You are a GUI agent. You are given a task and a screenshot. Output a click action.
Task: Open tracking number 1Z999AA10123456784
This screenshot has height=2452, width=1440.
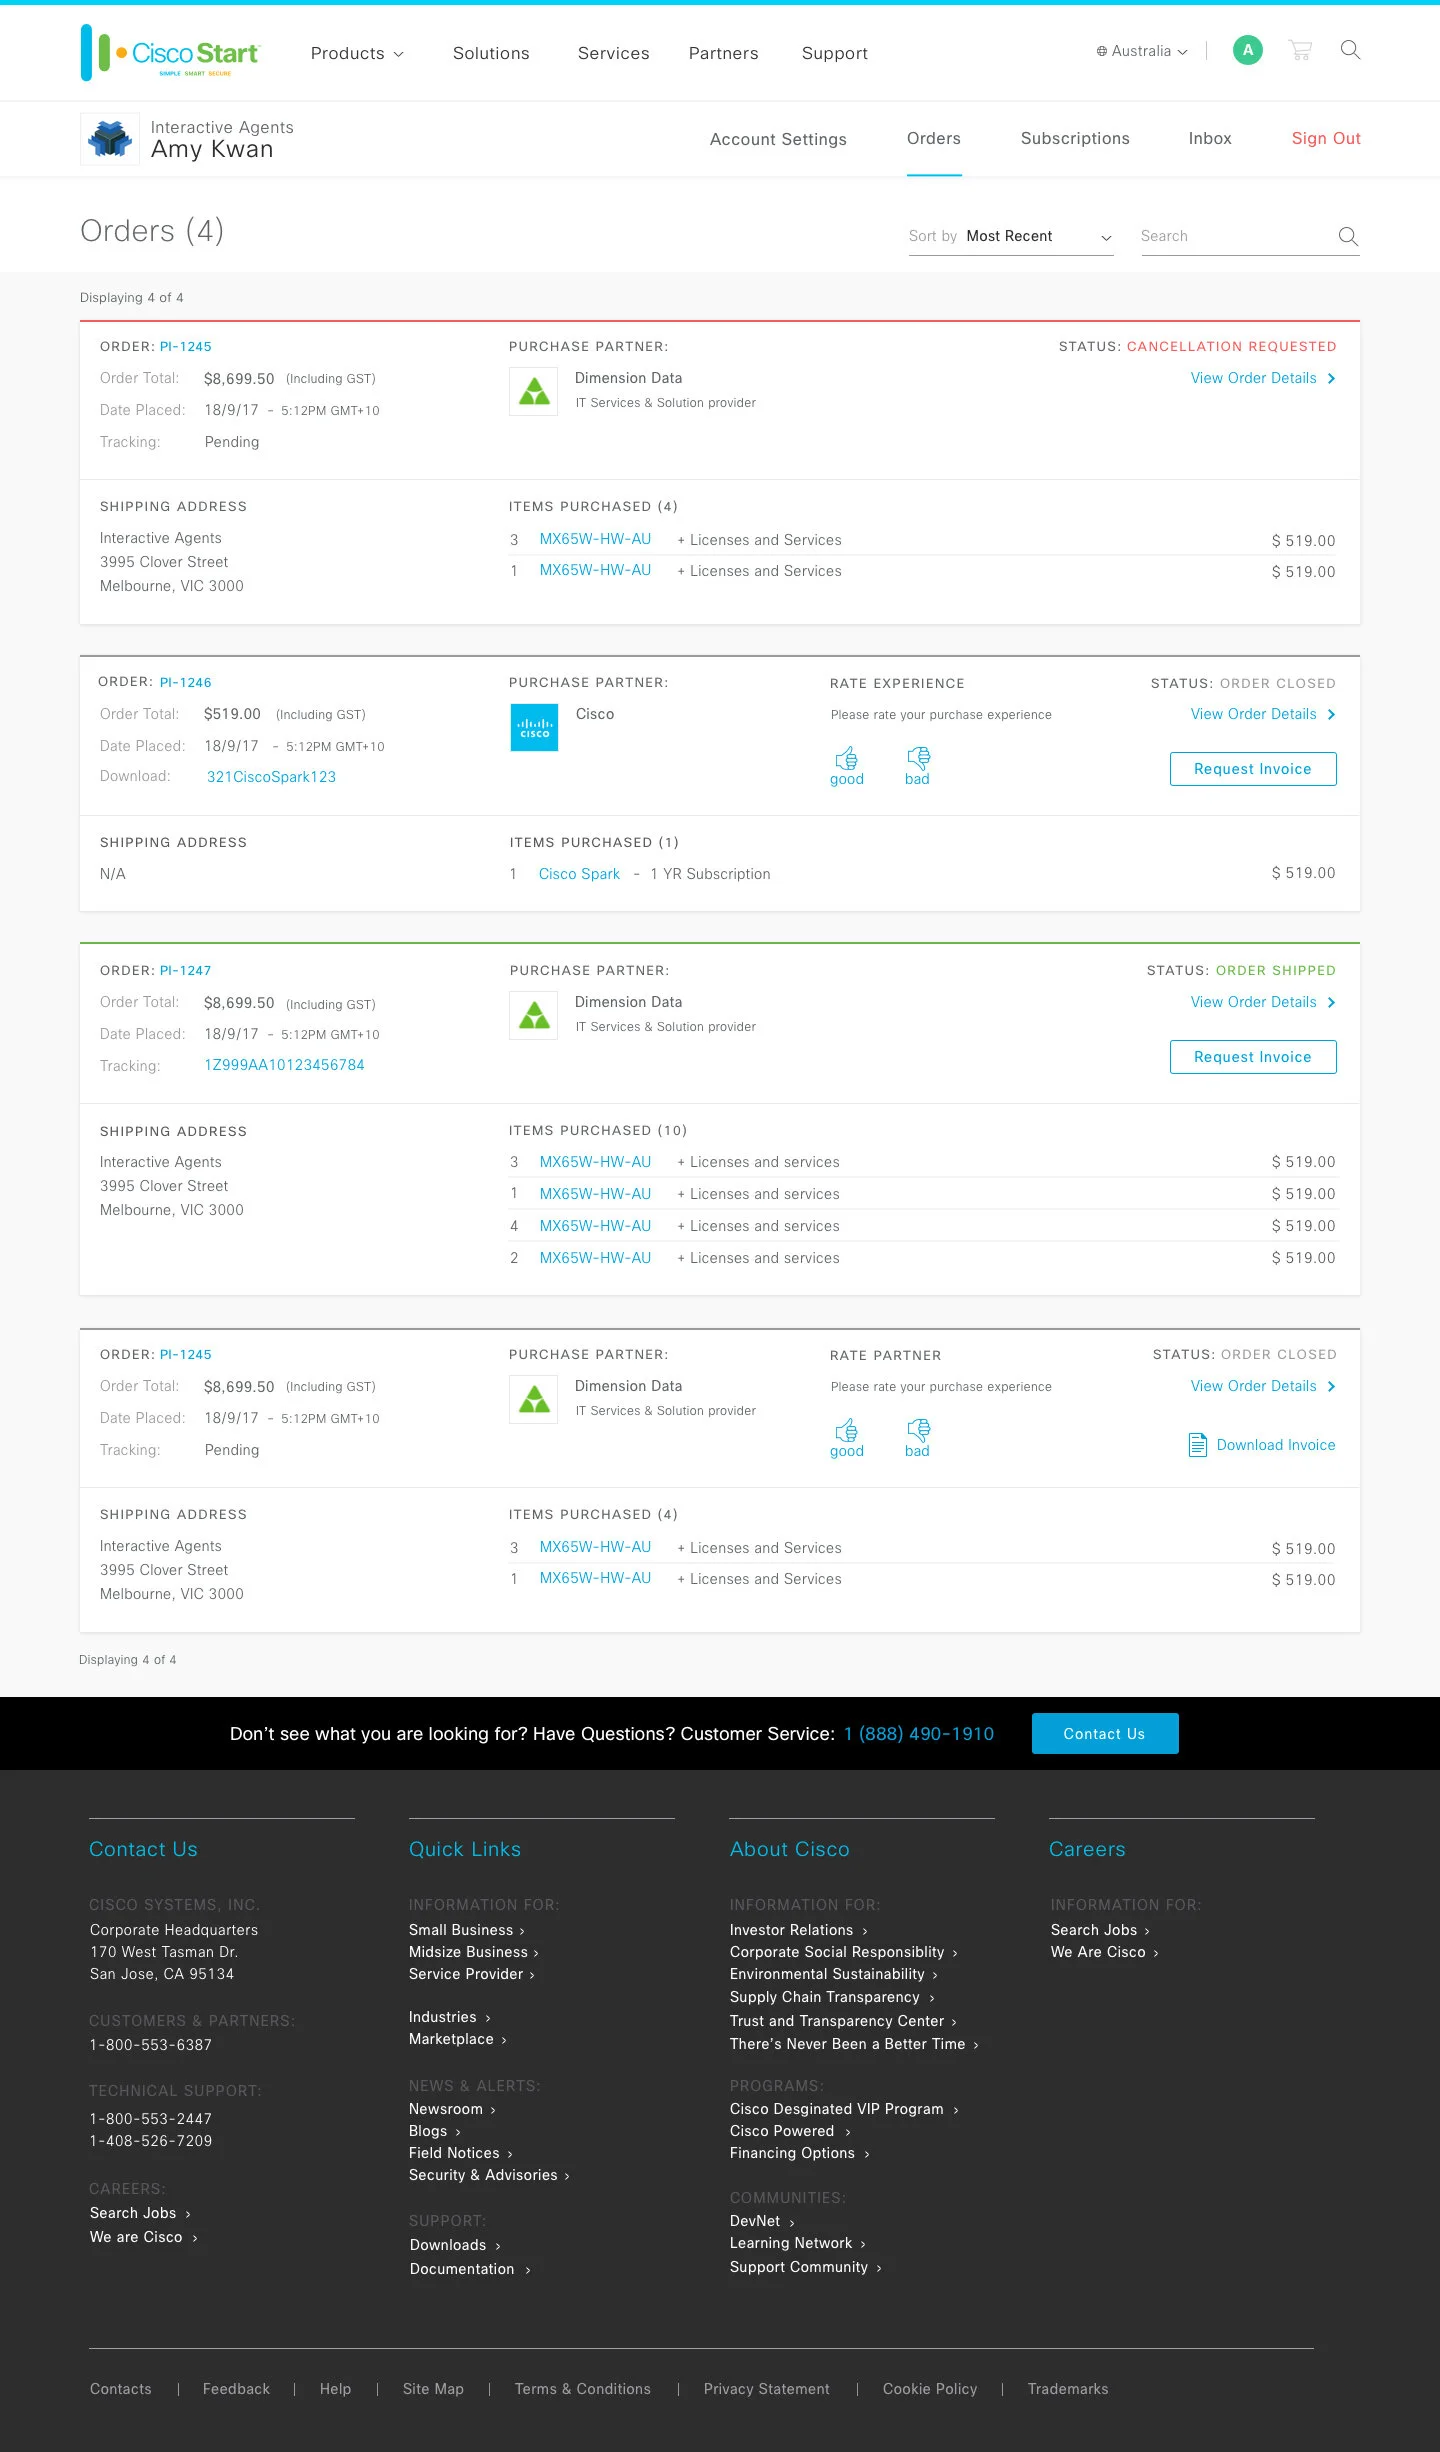[x=284, y=1065]
